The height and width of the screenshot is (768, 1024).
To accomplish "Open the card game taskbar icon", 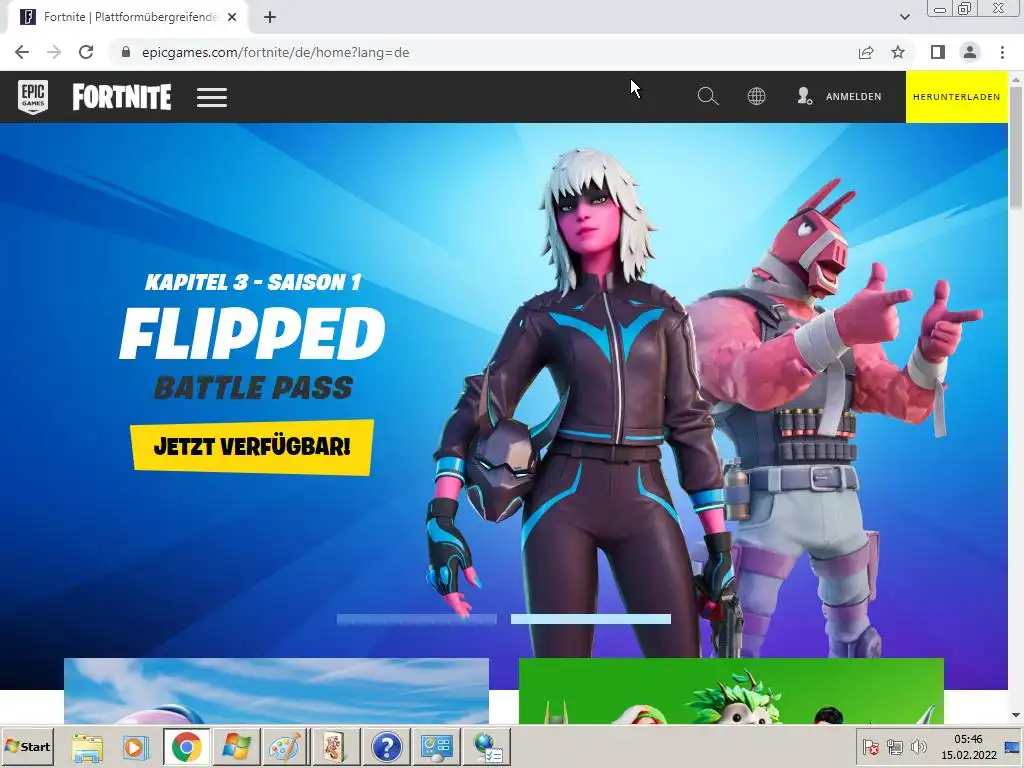I will (x=334, y=747).
